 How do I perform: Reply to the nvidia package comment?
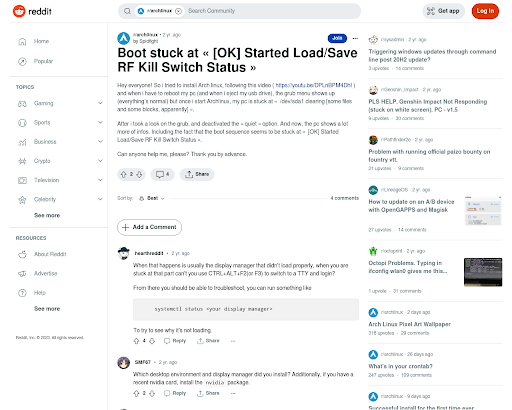tap(175, 394)
